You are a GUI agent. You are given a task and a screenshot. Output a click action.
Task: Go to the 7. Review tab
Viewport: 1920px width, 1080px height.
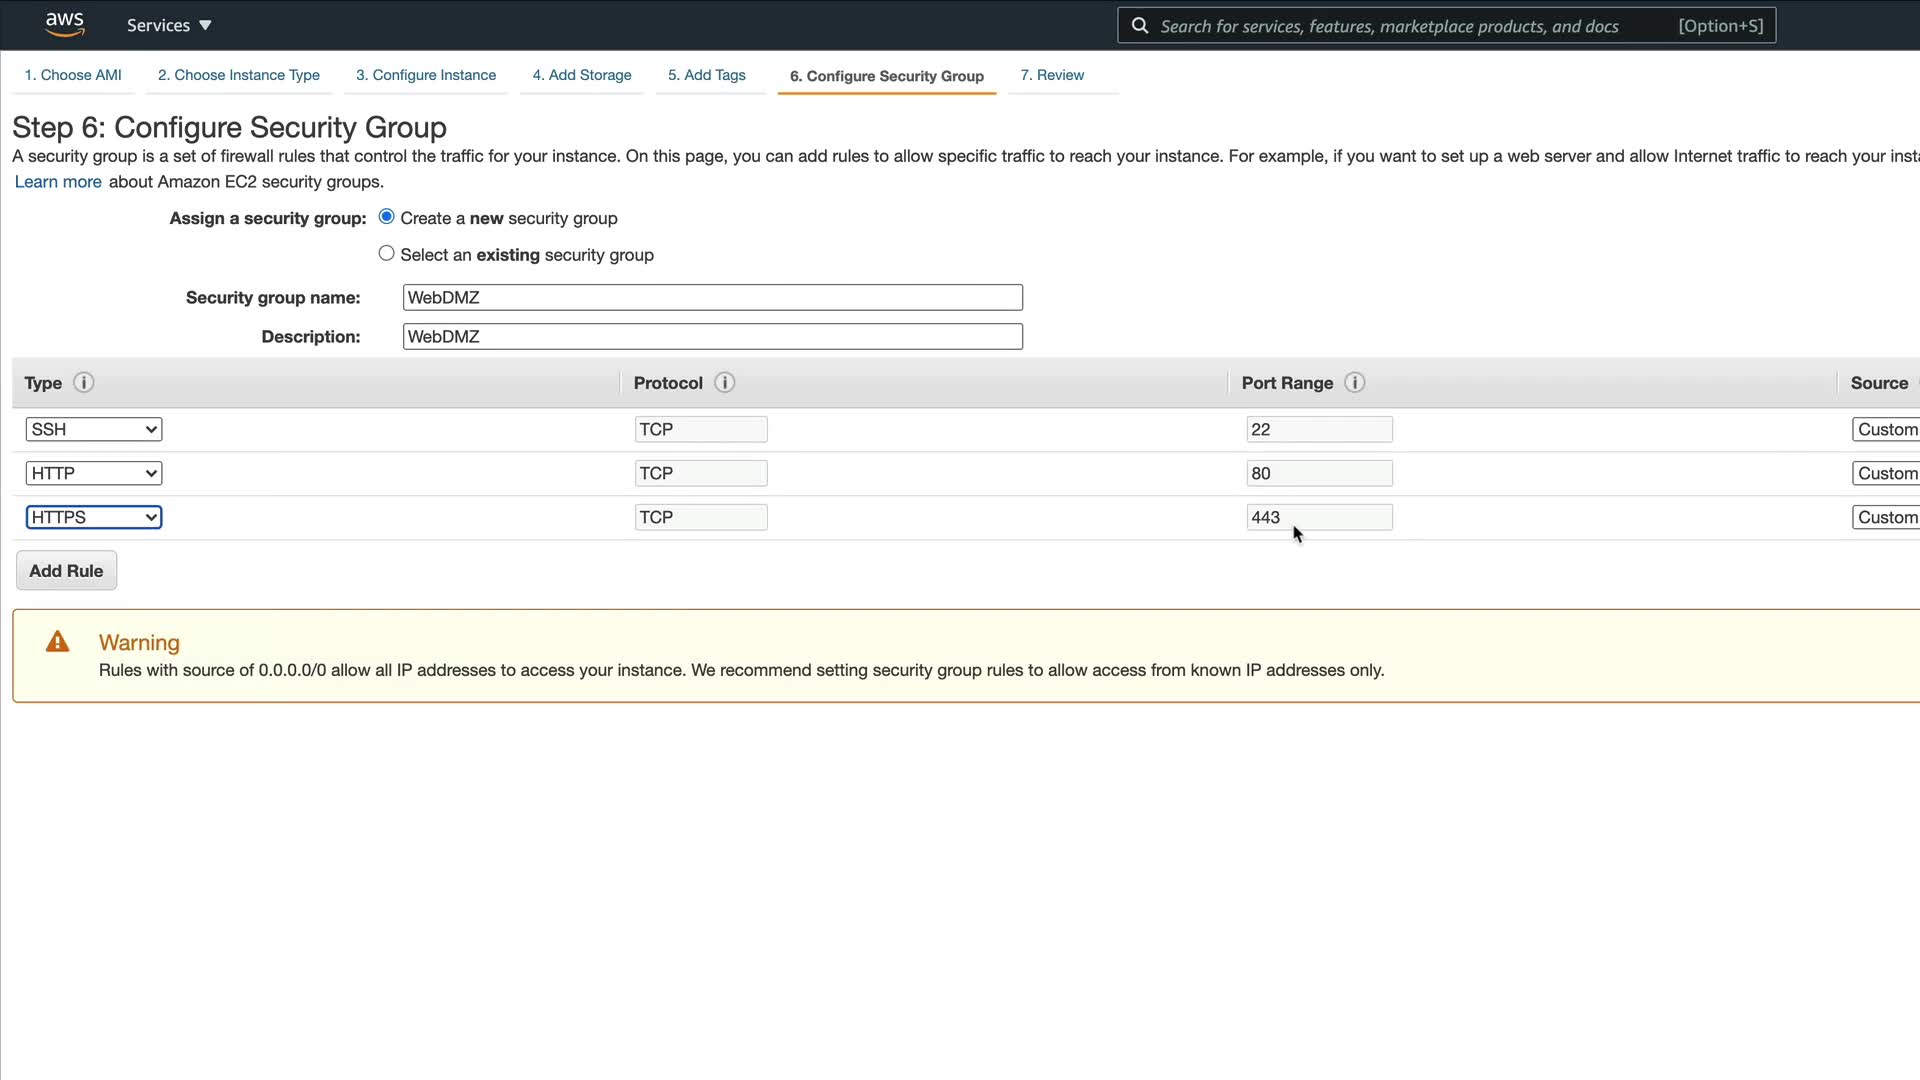(x=1052, y=75)
